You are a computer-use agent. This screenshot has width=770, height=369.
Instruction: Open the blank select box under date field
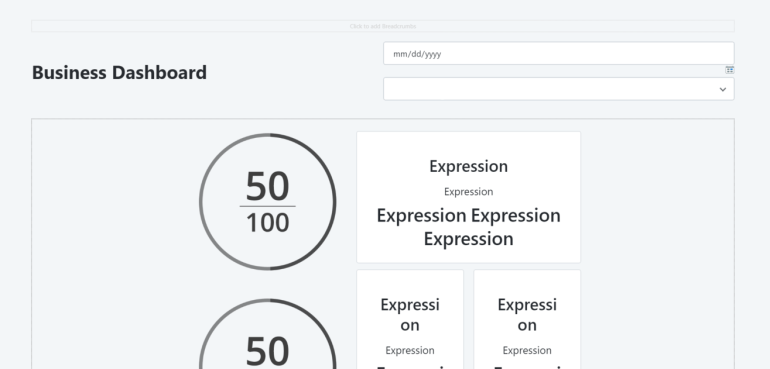click(x=559, y=89)
